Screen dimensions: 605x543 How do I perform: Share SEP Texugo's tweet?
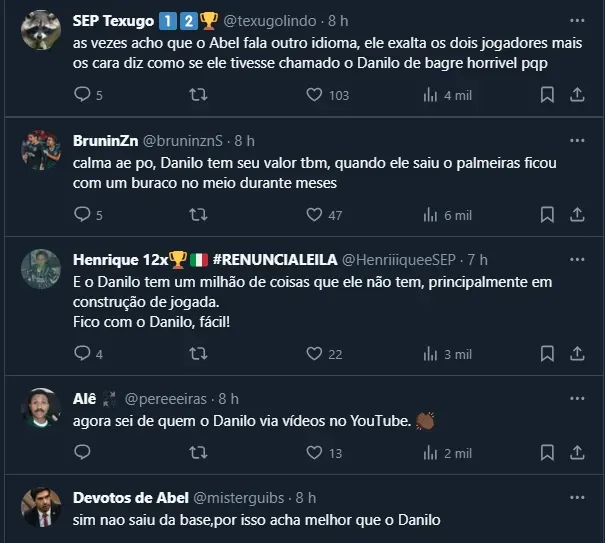(577, 95)
